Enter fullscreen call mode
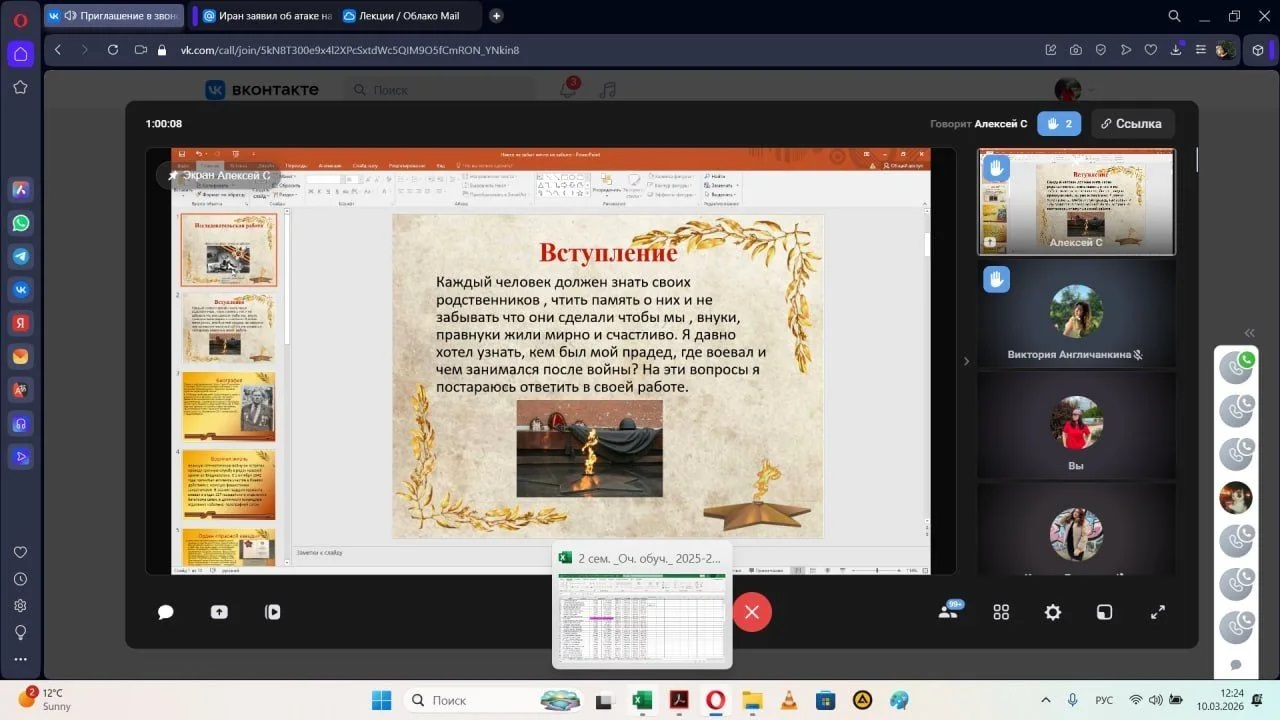Viewport: 1280px width, 720px height. pyautogui.click(x=1158, y=612)
